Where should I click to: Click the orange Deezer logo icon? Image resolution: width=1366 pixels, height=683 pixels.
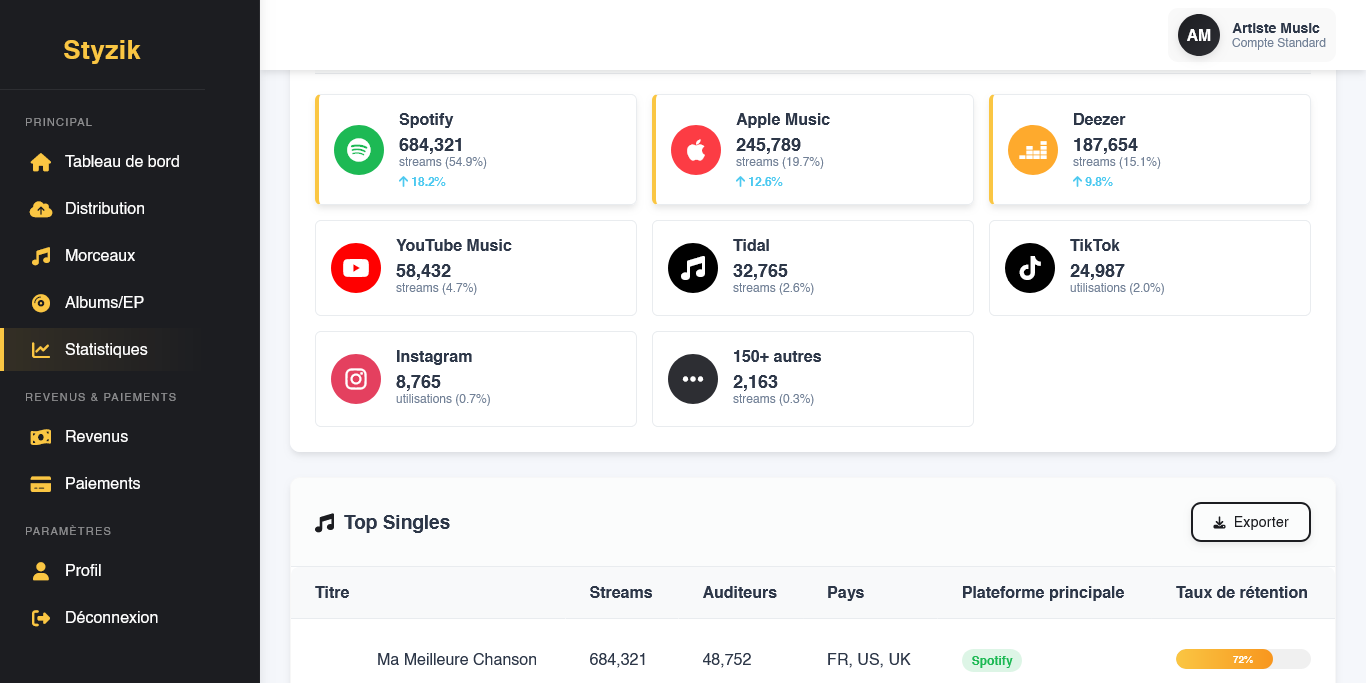(1033, 150)
